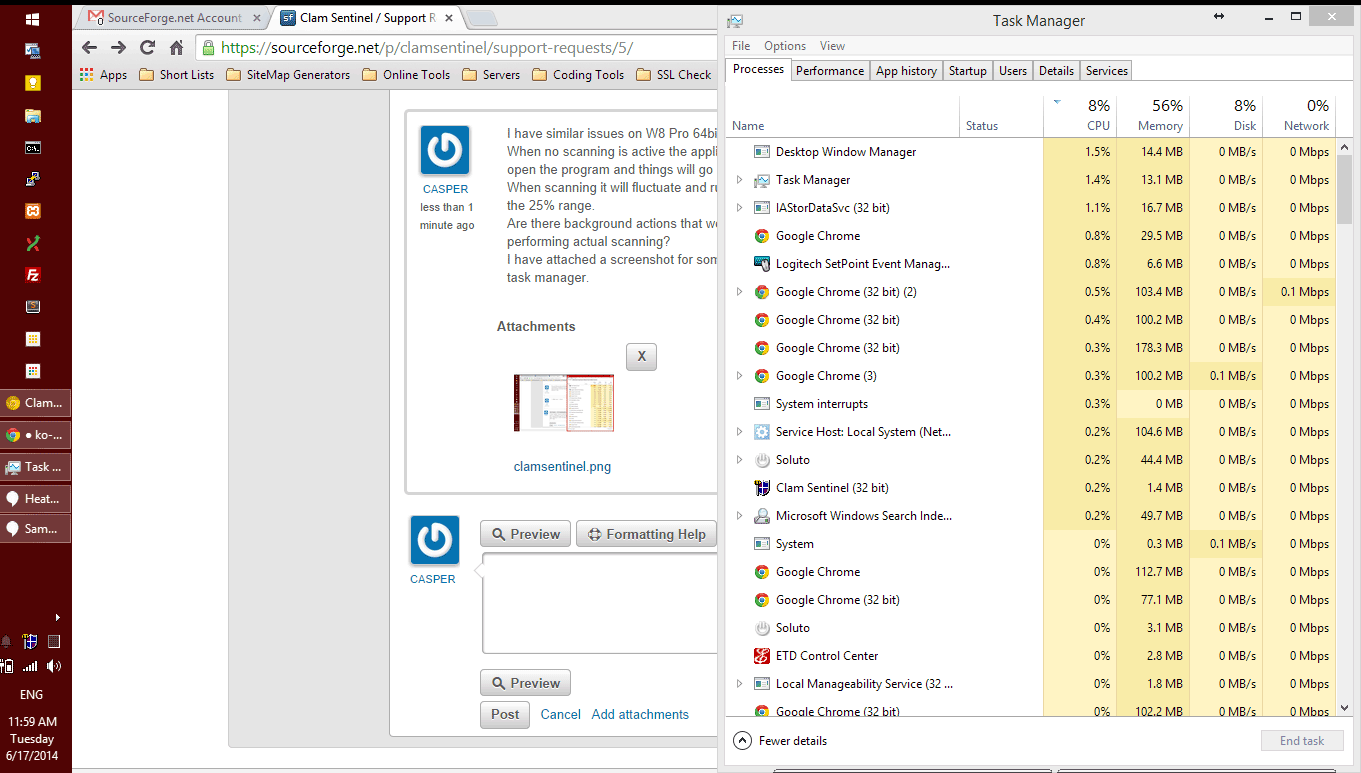Expand the Google Chrome (3) process group
Screen dimensions: 1361x773
(739, 376)
